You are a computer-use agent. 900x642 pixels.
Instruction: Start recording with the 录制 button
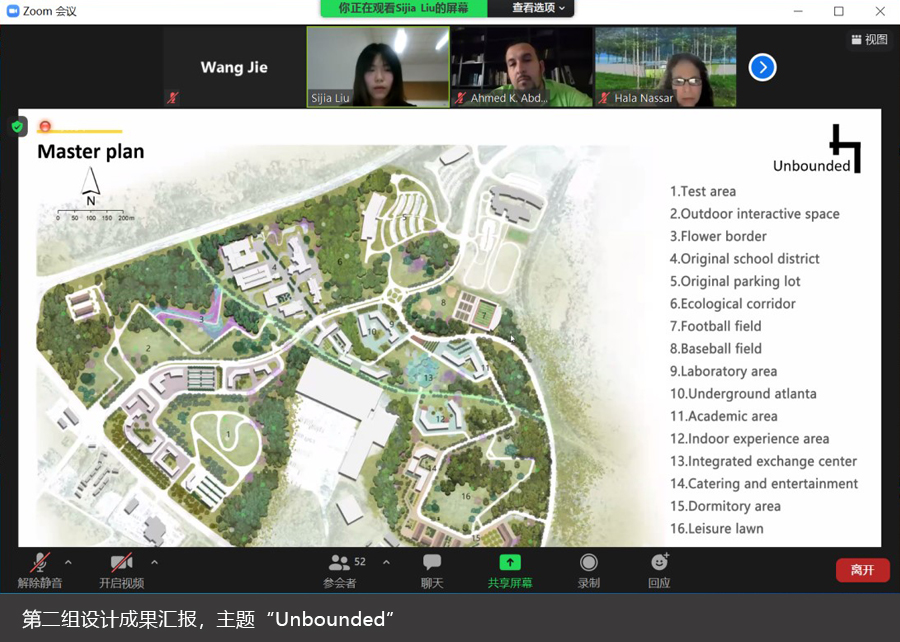click(589, 569)
